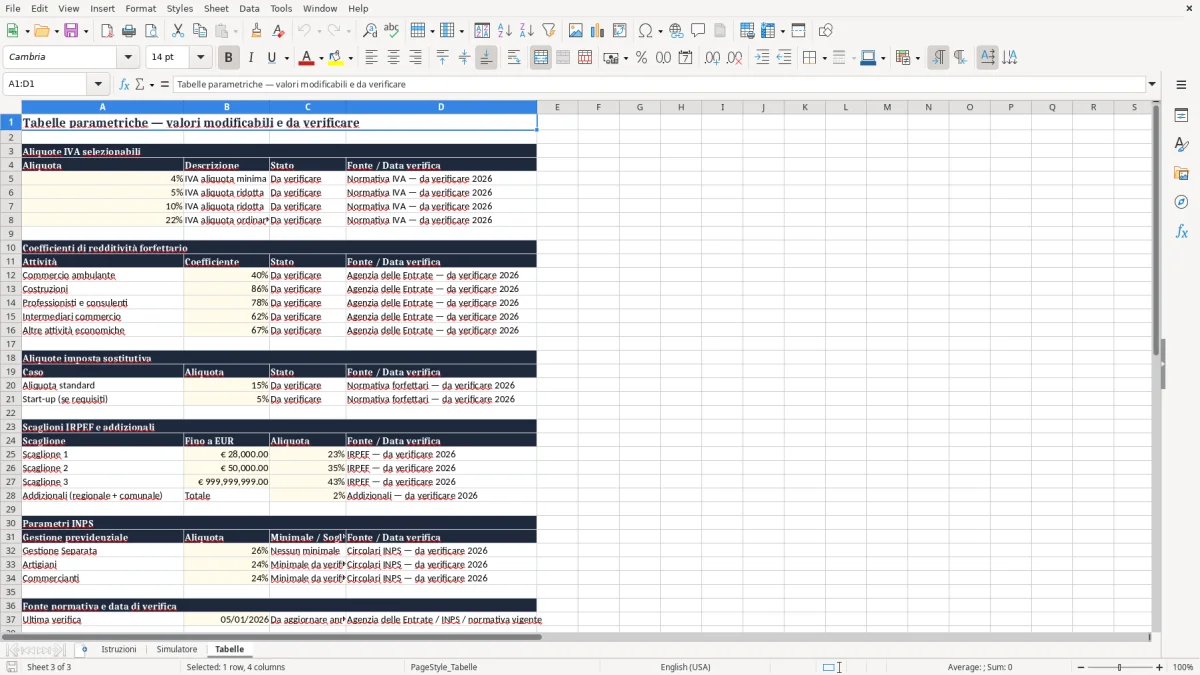Switch to the Istruzioni sheet tab
Image resolution: width=1200 pixels, height=675 pixels.
coord(119,649)
